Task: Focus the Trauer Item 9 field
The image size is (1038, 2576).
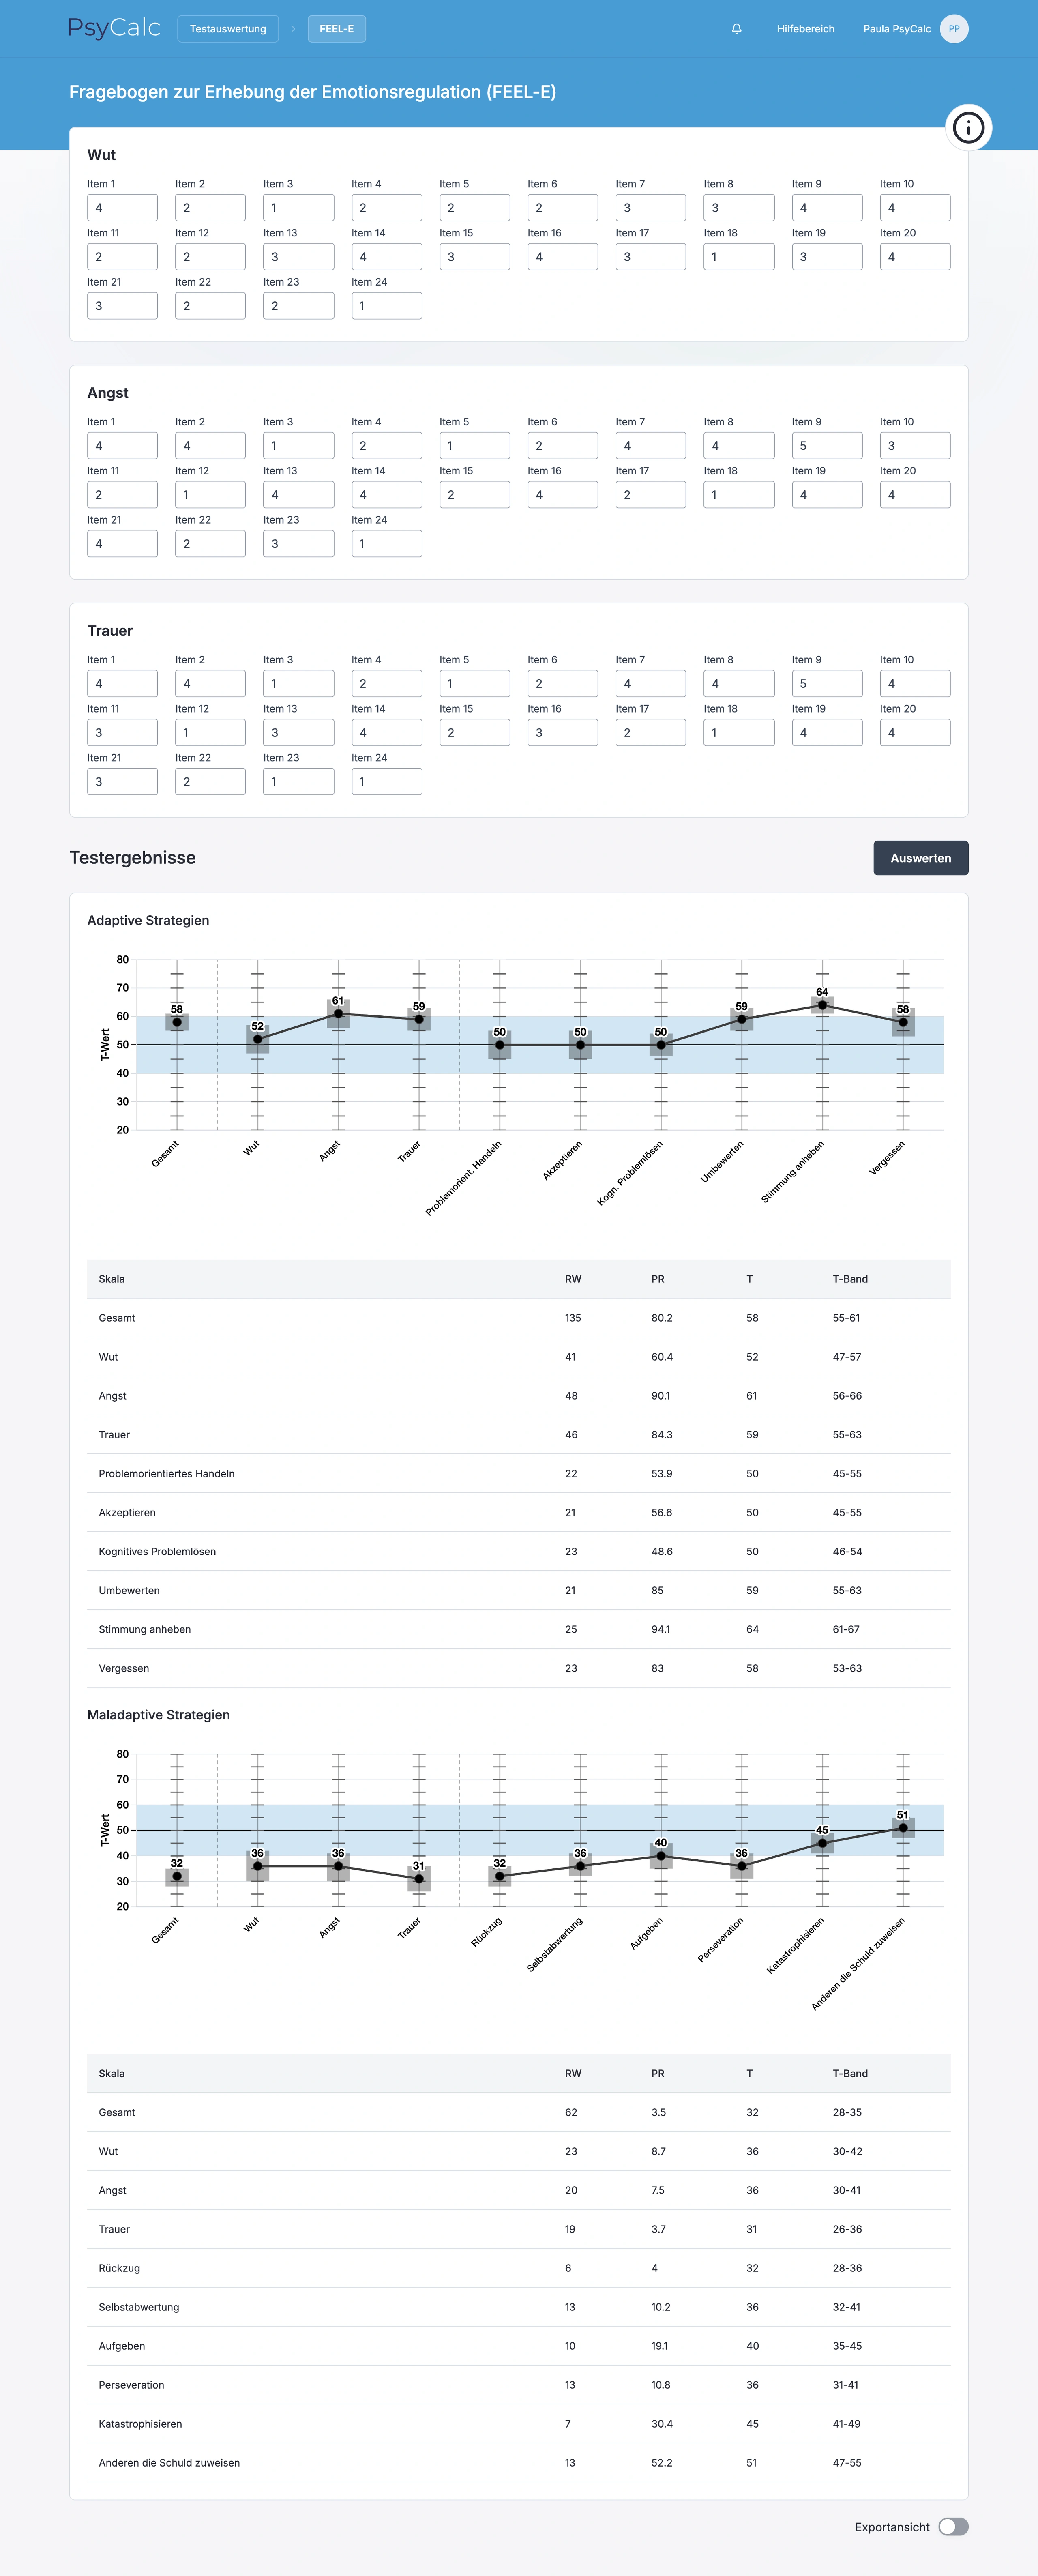Action: click(x=827, y=684)
